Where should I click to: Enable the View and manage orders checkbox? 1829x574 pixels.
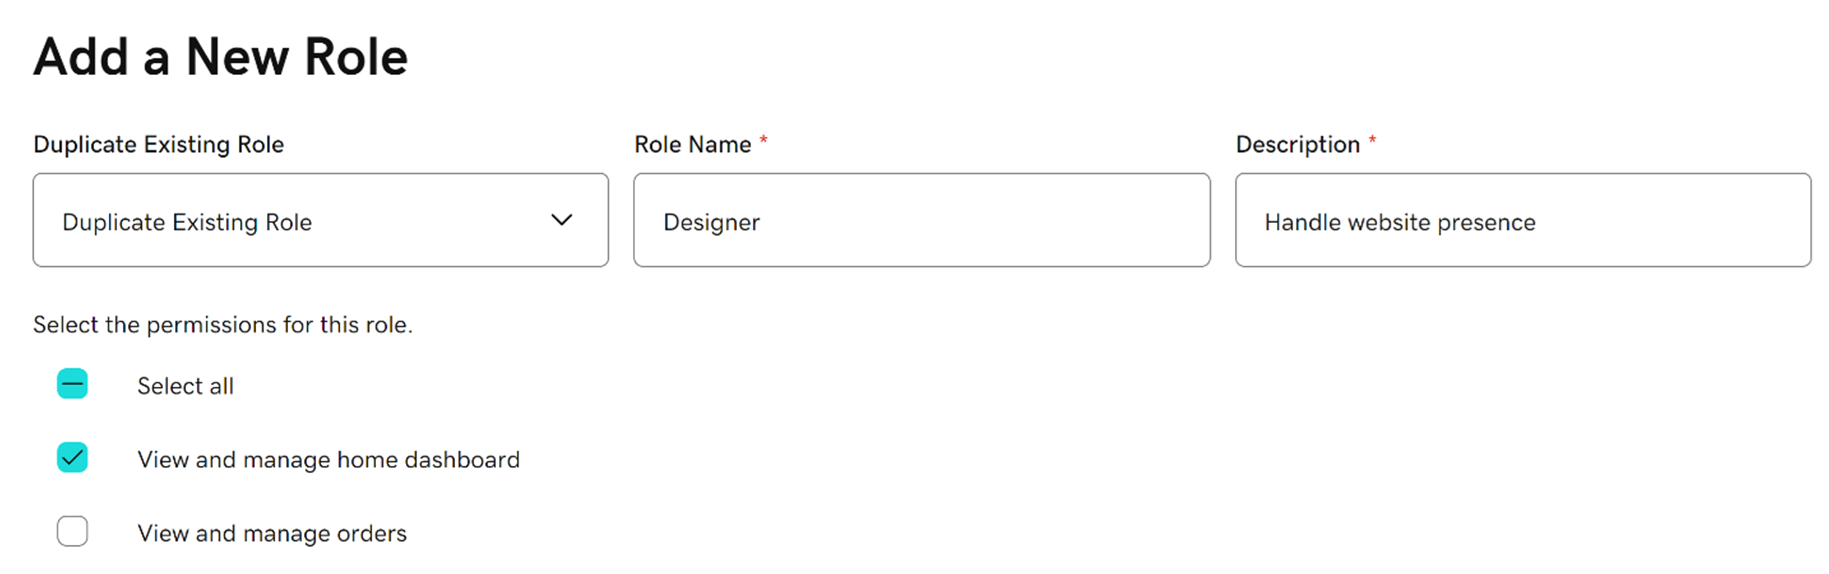point(73,531)
